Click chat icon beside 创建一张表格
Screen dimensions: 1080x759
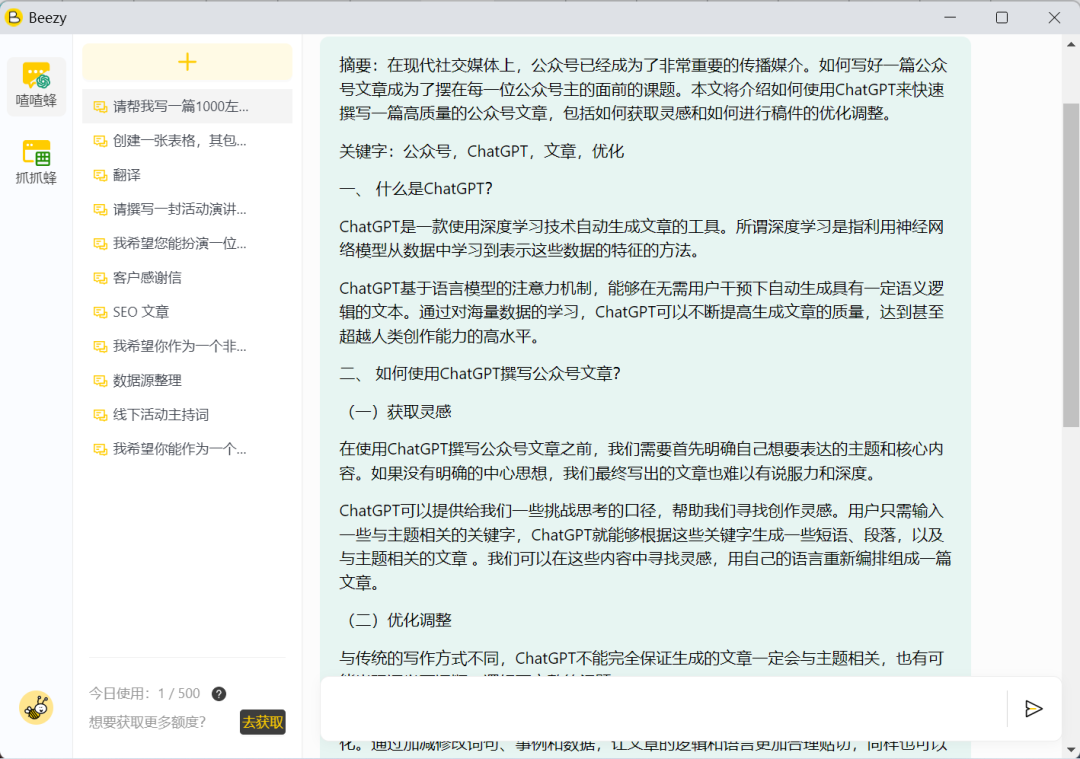pos(100,141)
